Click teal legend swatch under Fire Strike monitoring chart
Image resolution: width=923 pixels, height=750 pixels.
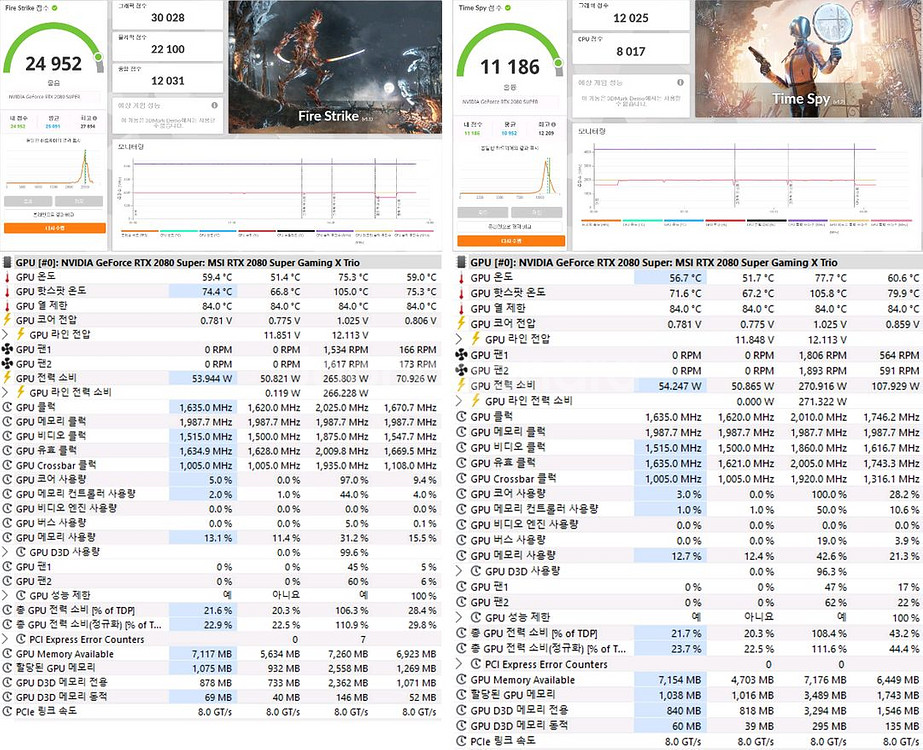tap(178, 231)
